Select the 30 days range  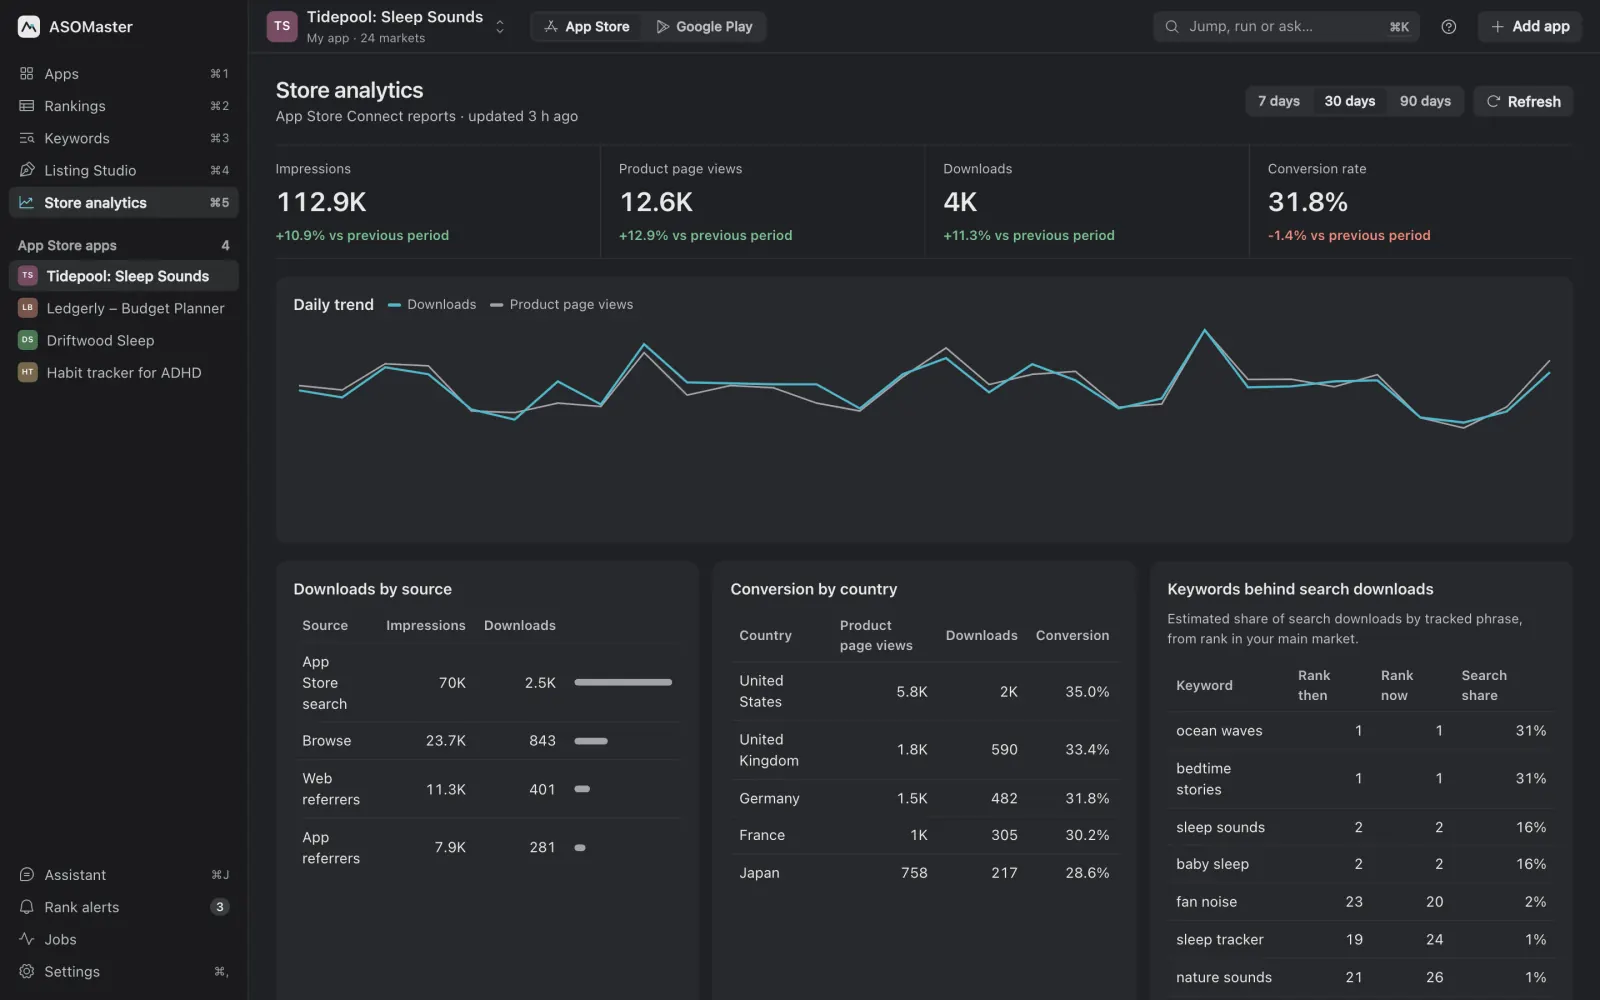[x=1349, y=101]
